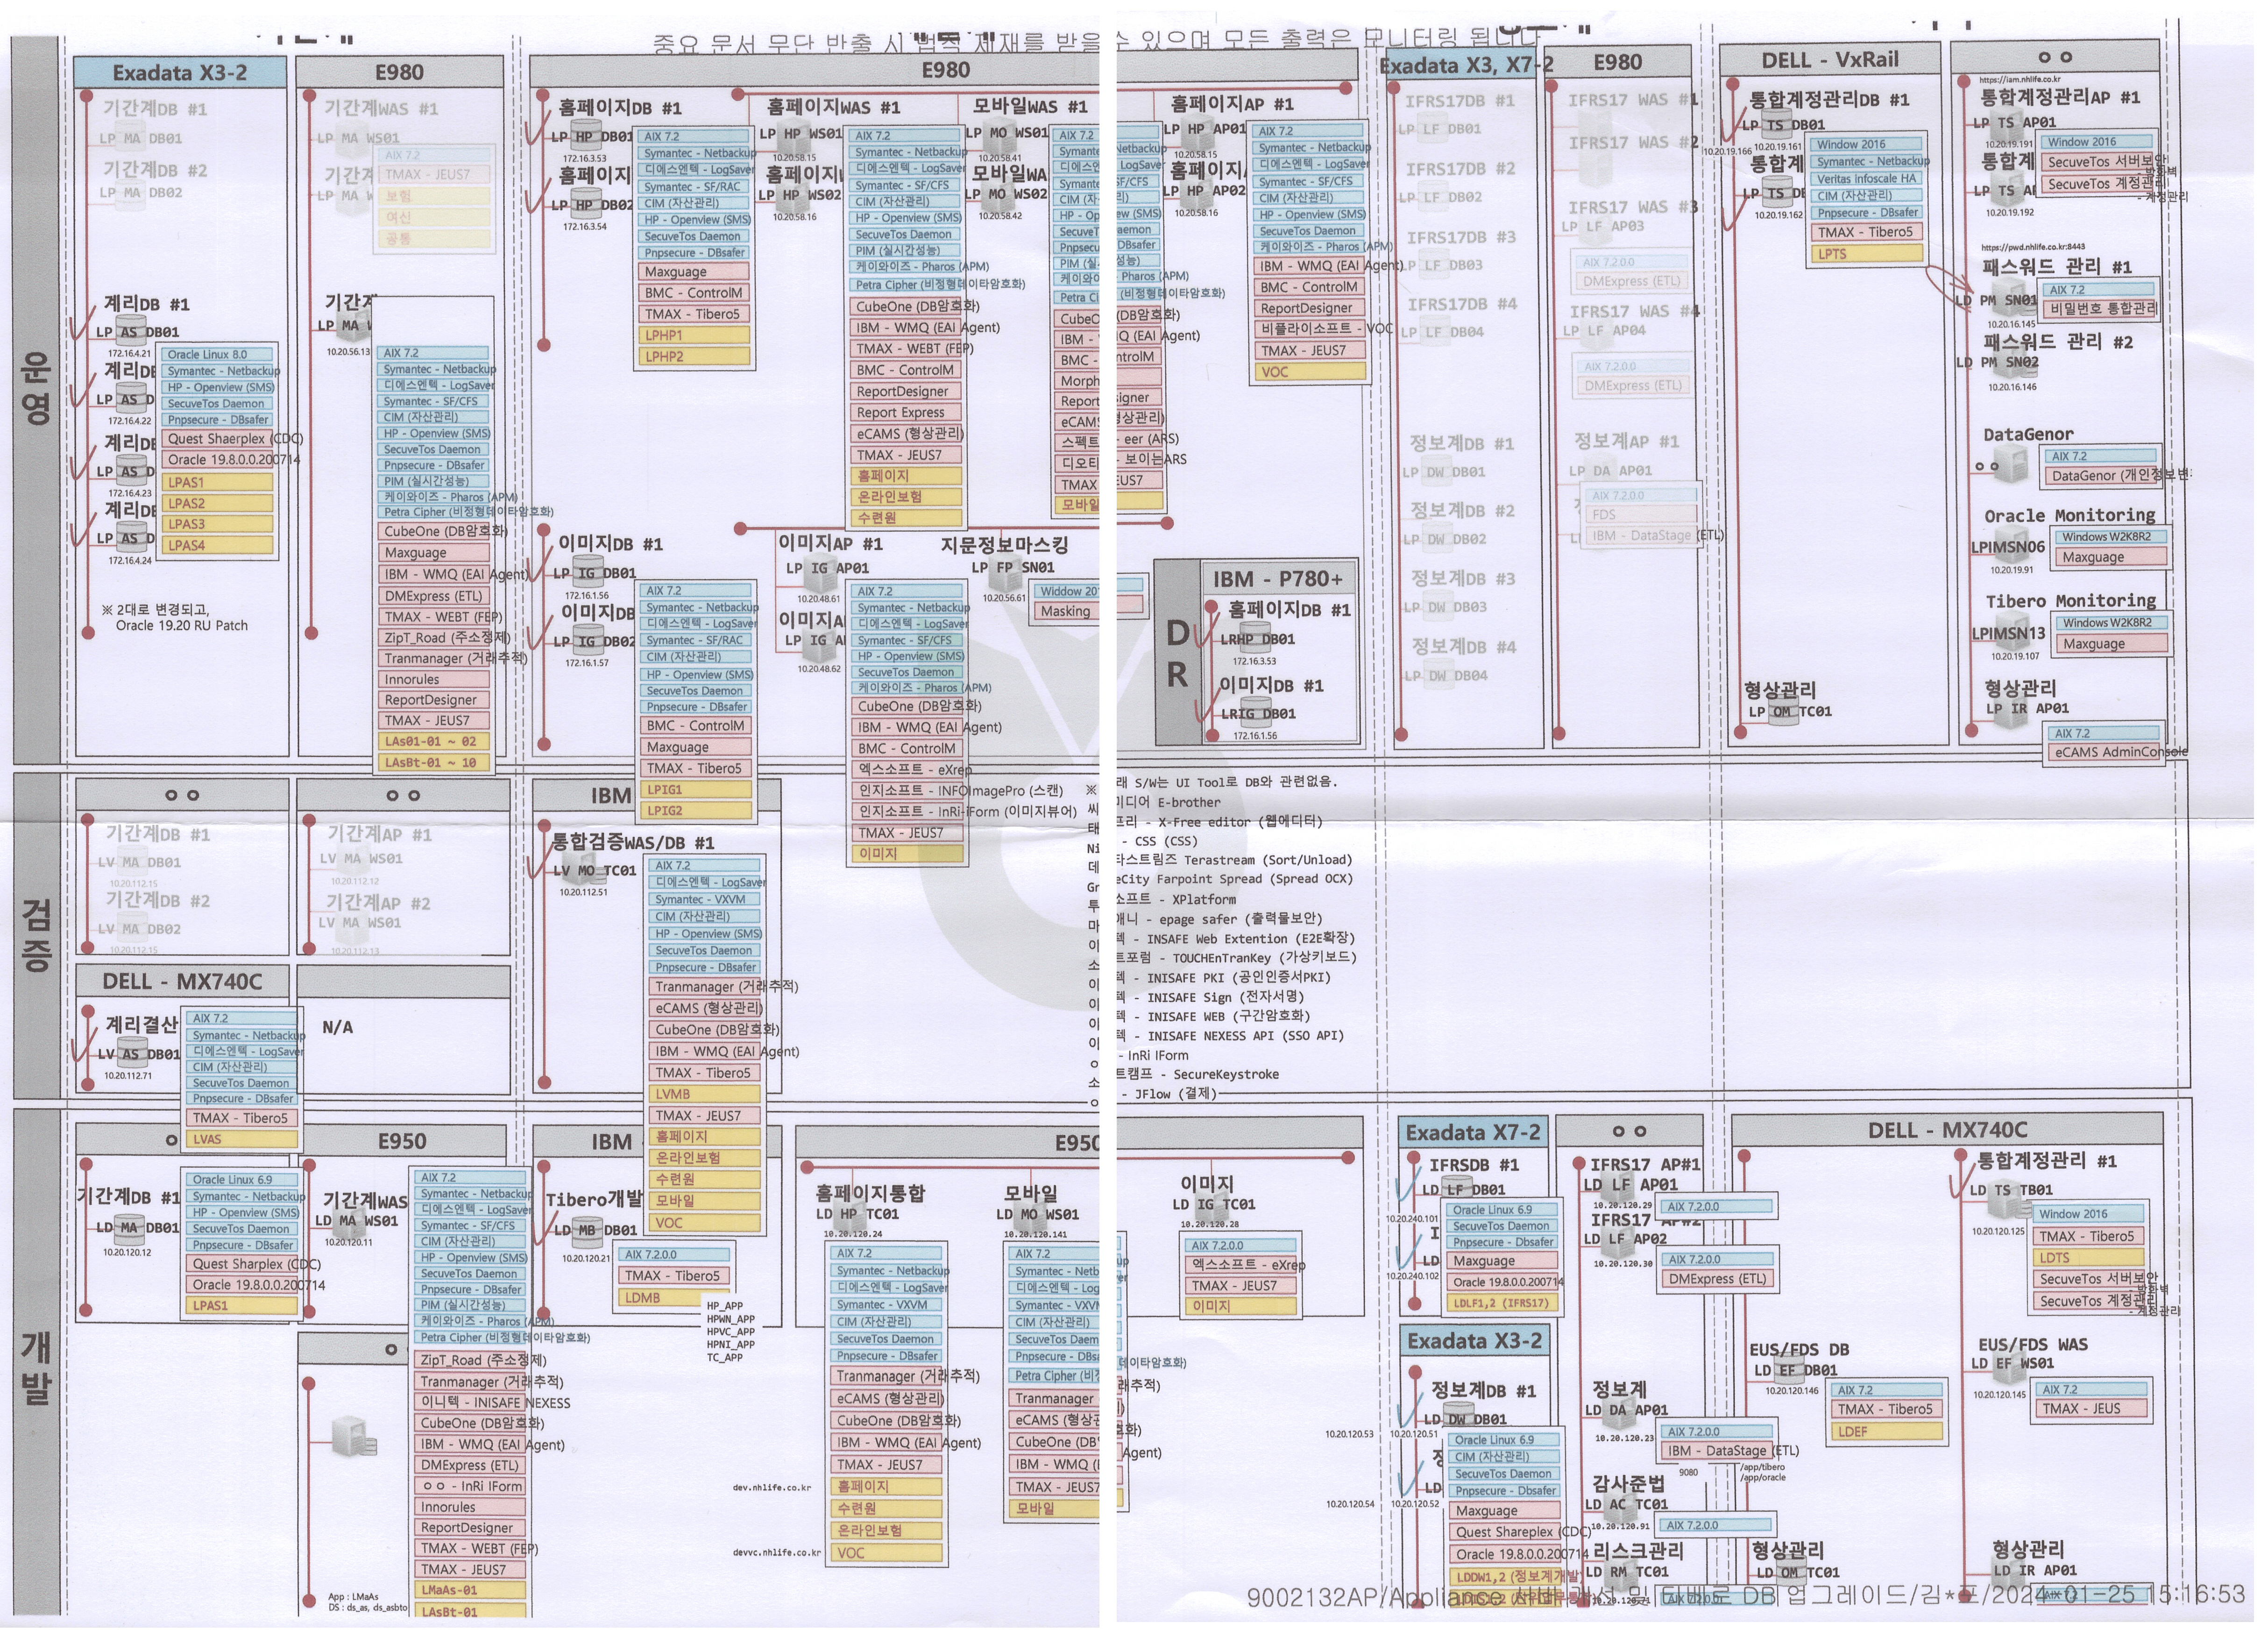Click the N/A label
This screenshot has height=1637, width=2268.
coord(338,1027)
